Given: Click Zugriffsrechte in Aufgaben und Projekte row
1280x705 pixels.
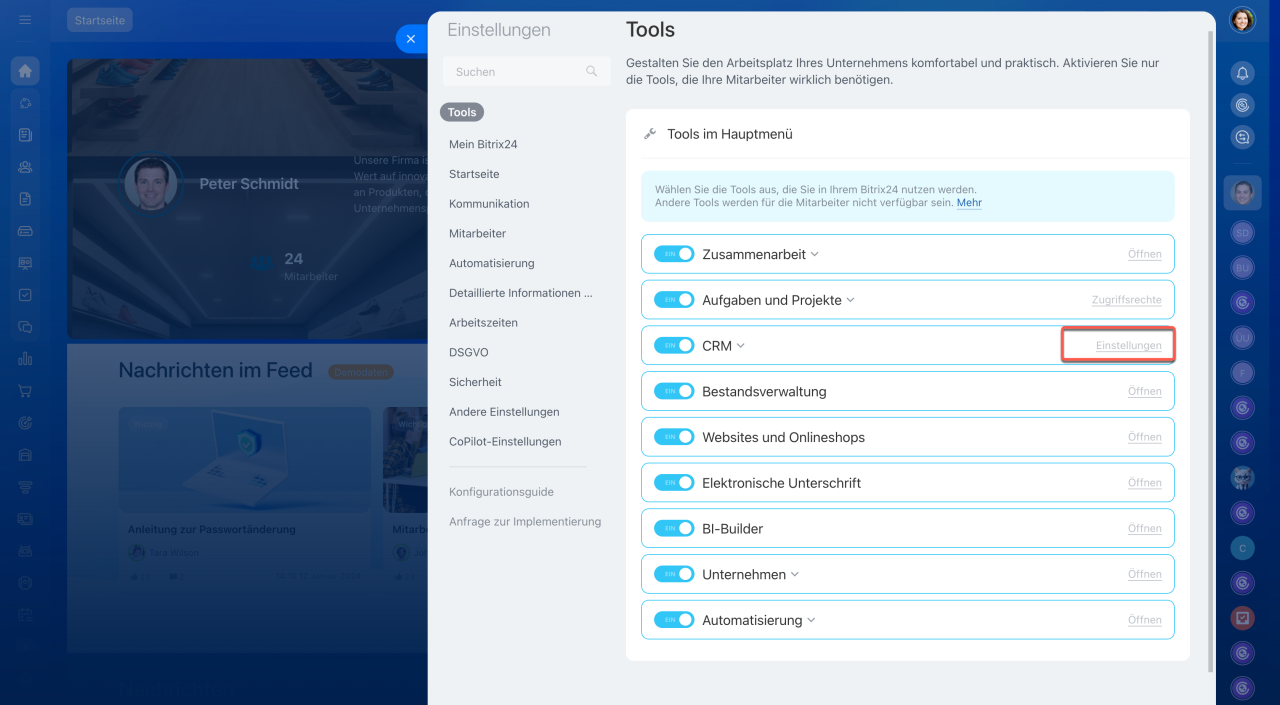Looking at the screenshot, I should pyautogui.click(x=1127, y=300).
